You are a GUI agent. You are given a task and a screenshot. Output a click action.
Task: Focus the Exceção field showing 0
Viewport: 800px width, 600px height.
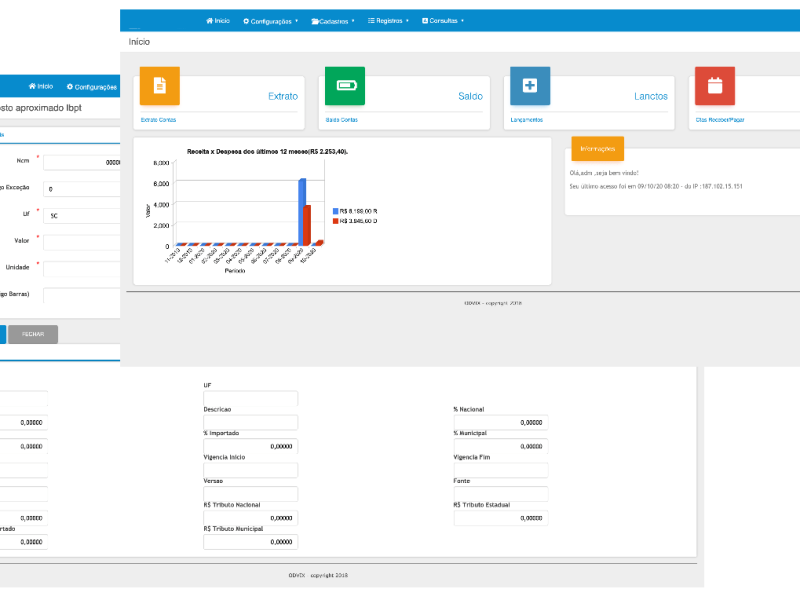point(82,189)
